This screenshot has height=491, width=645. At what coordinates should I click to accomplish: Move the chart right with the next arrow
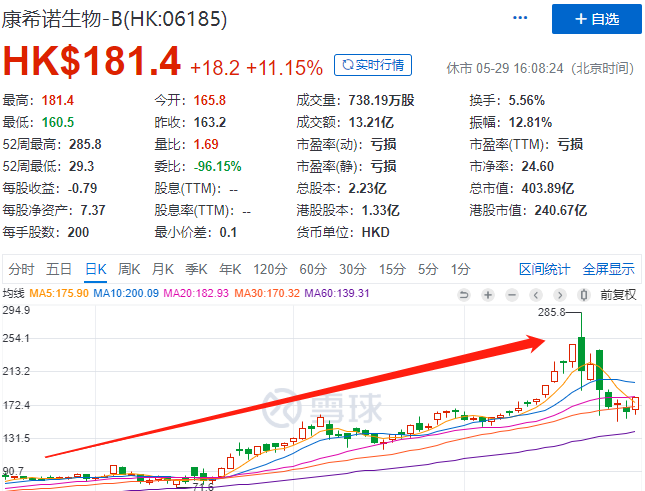click(559, 295)
